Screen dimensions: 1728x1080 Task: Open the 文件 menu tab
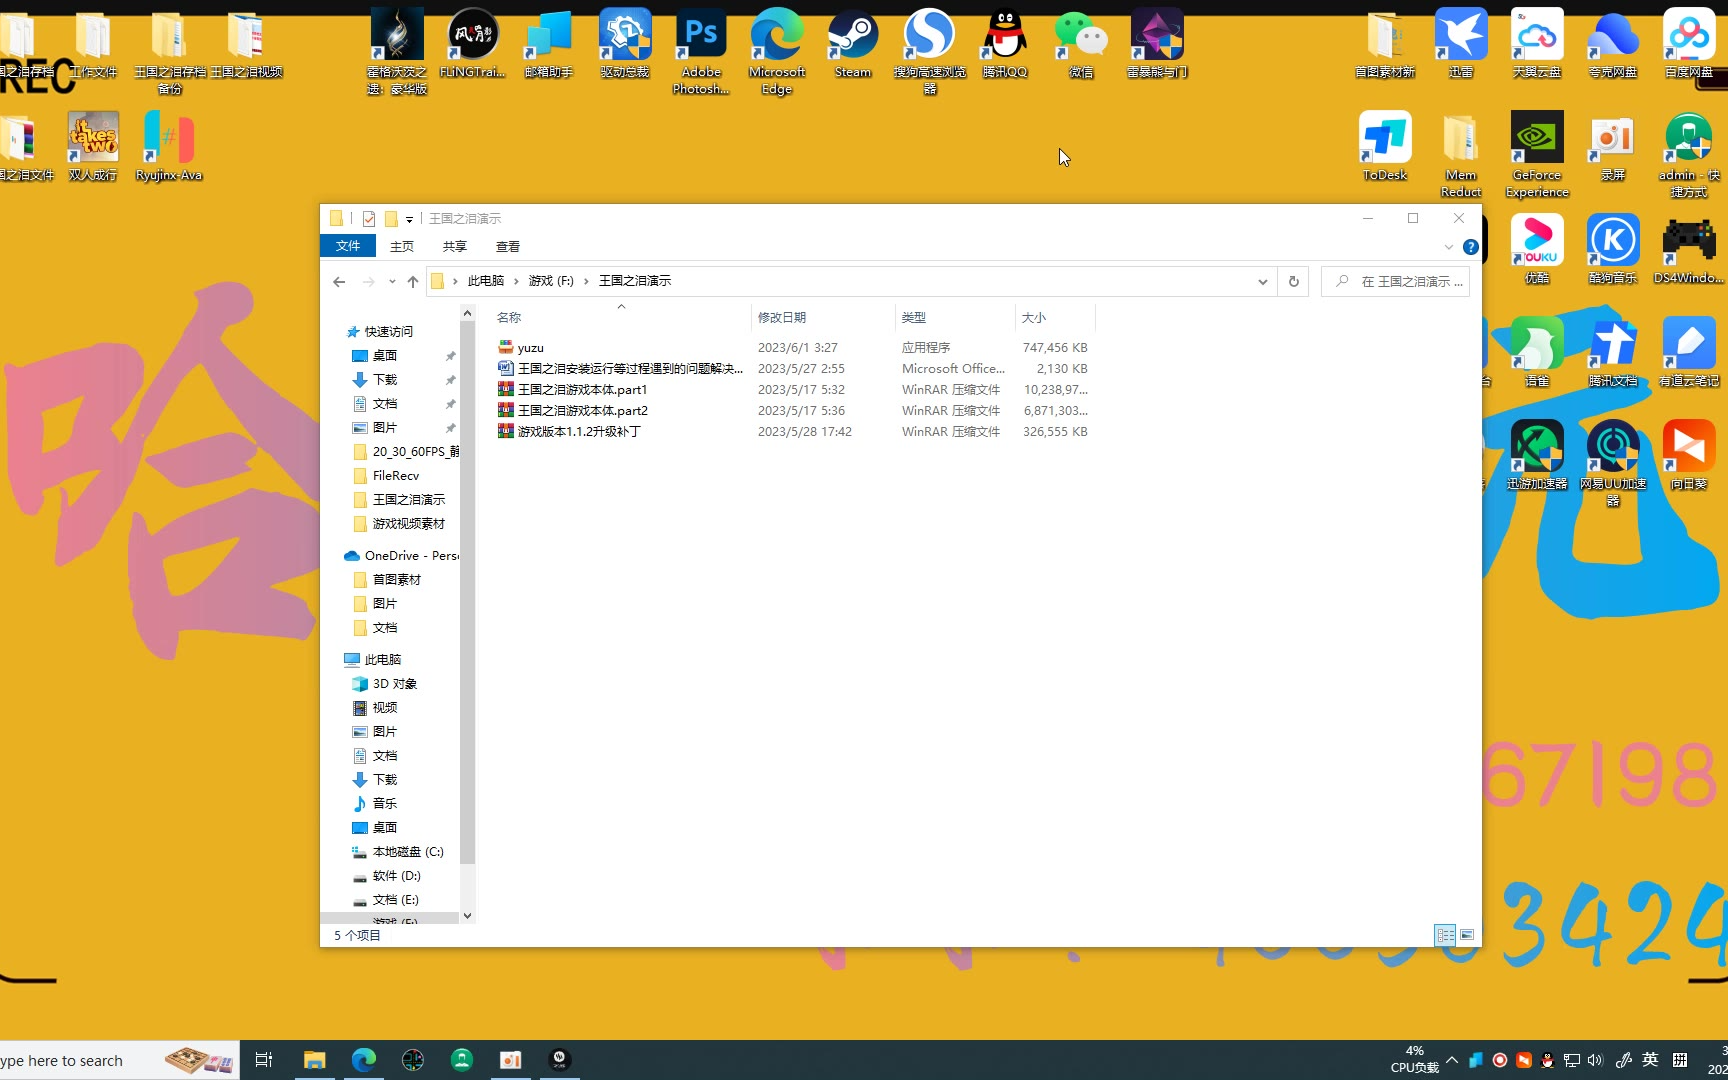348,247
